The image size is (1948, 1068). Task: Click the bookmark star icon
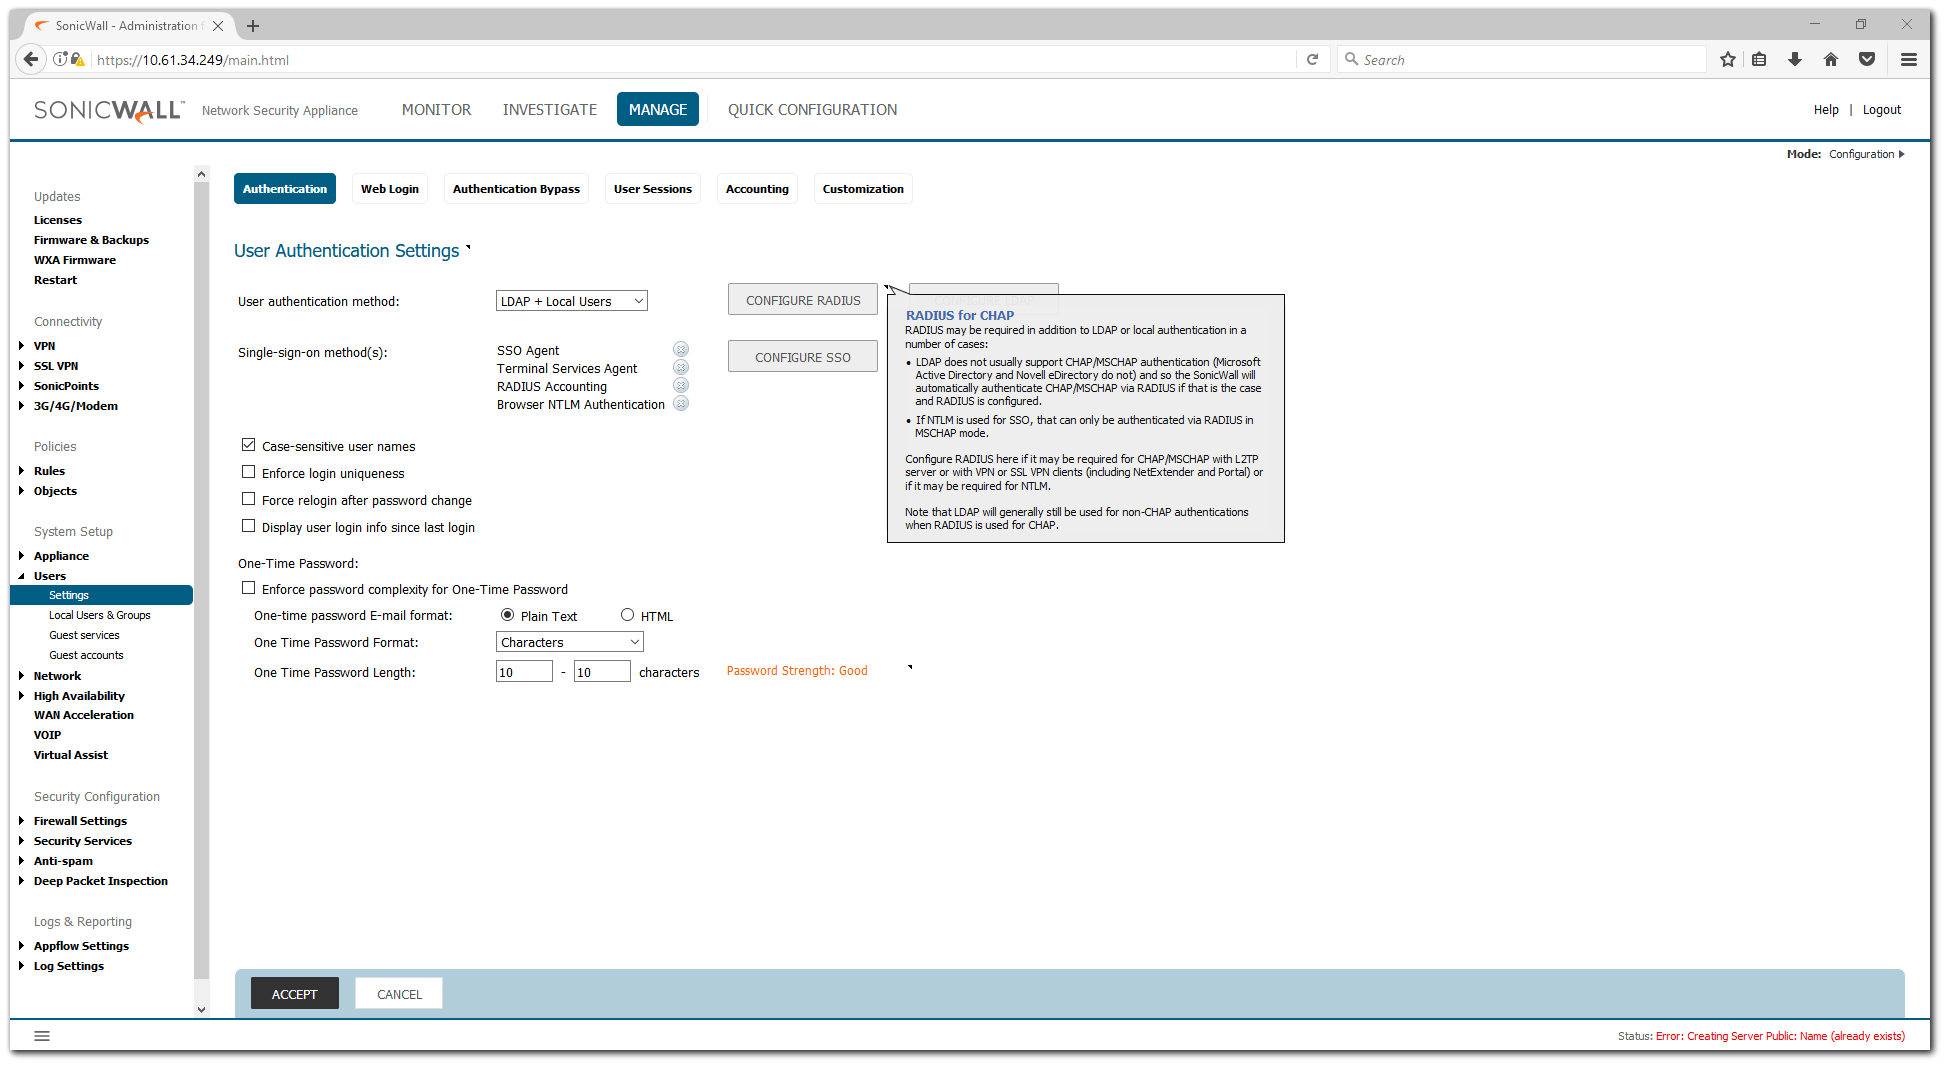(1727, 60)
